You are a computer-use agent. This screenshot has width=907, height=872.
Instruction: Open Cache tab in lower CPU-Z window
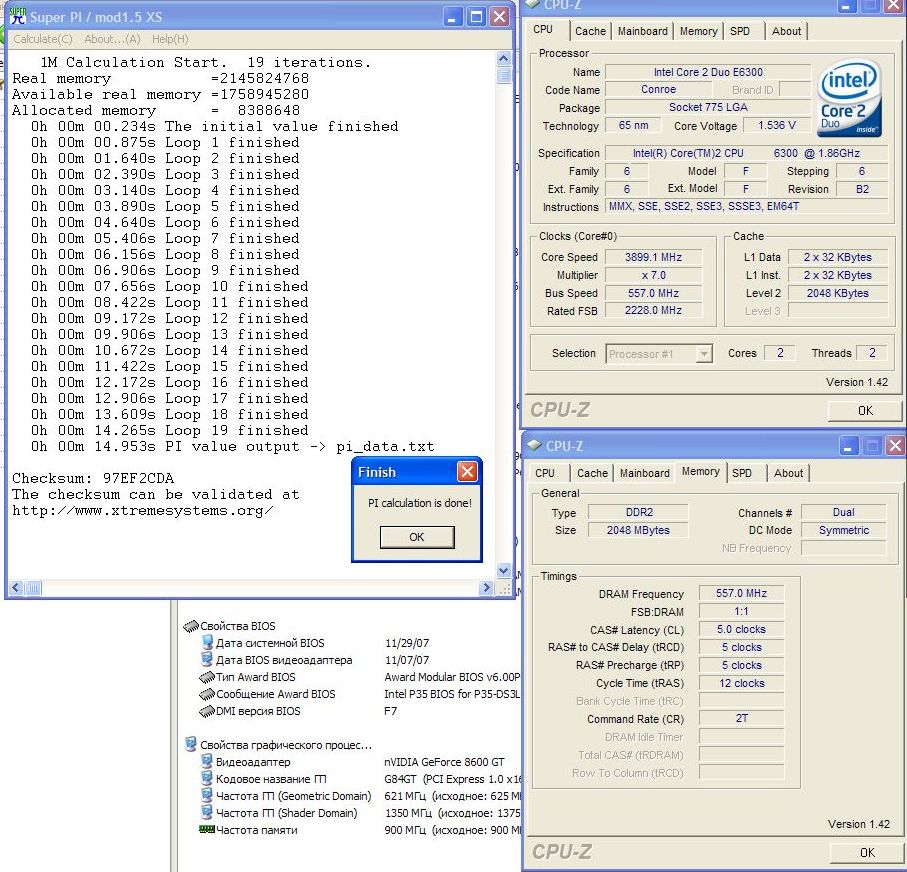pyautogui.click(x=592, y=473)
